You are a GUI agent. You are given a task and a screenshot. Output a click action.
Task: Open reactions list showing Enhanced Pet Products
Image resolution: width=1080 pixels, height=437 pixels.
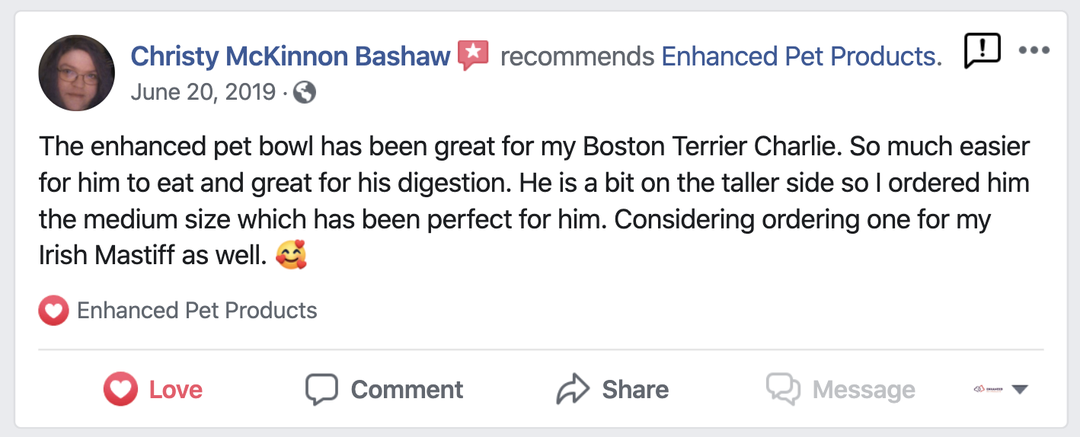197,311
